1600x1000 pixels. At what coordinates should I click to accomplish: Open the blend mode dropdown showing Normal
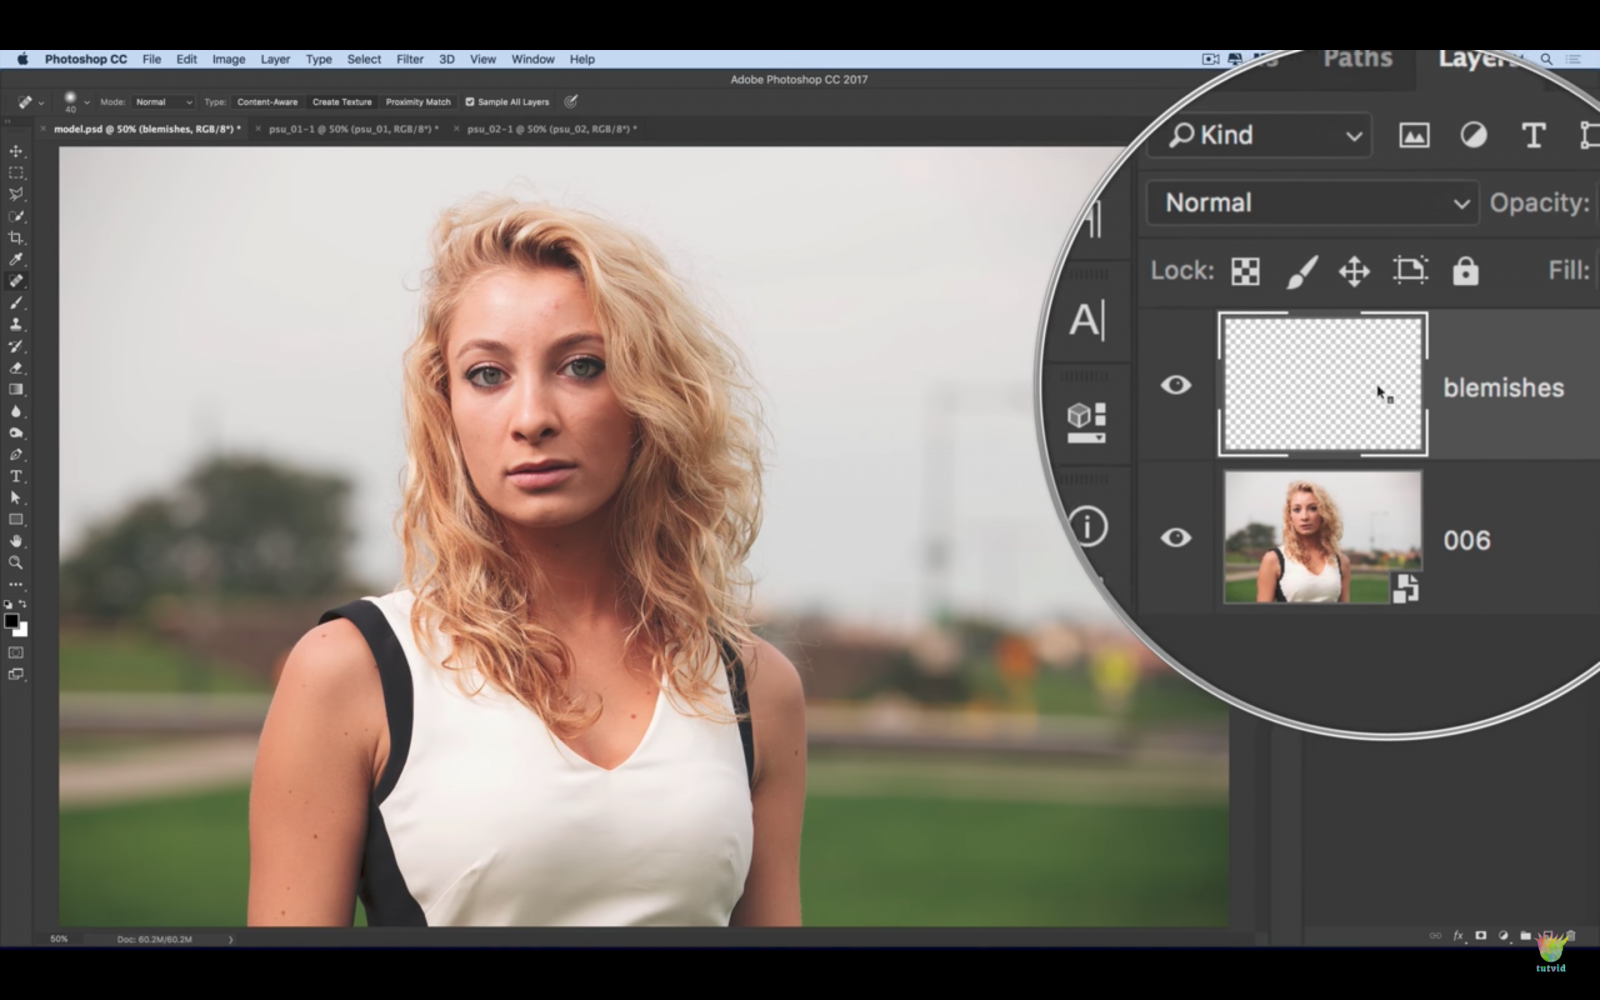click(1311, 202)
